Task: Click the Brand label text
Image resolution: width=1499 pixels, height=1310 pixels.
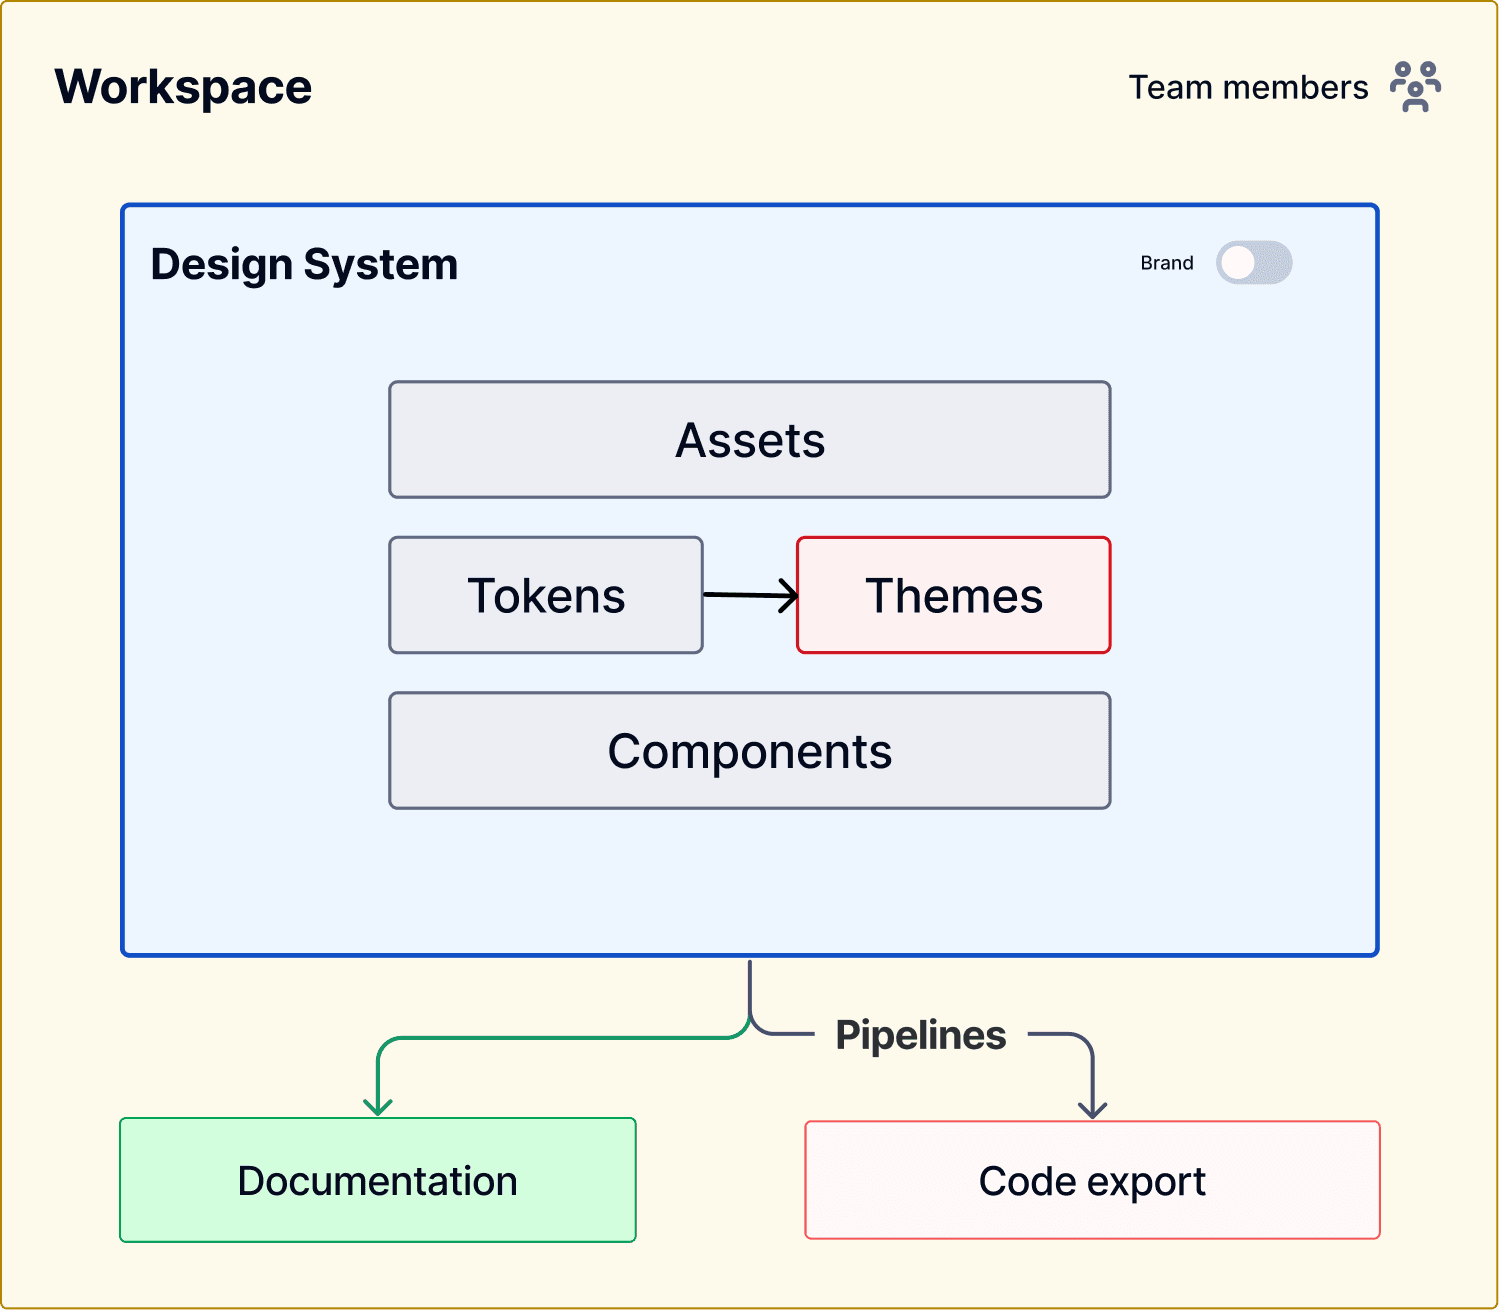Action: pos(1167,263)
